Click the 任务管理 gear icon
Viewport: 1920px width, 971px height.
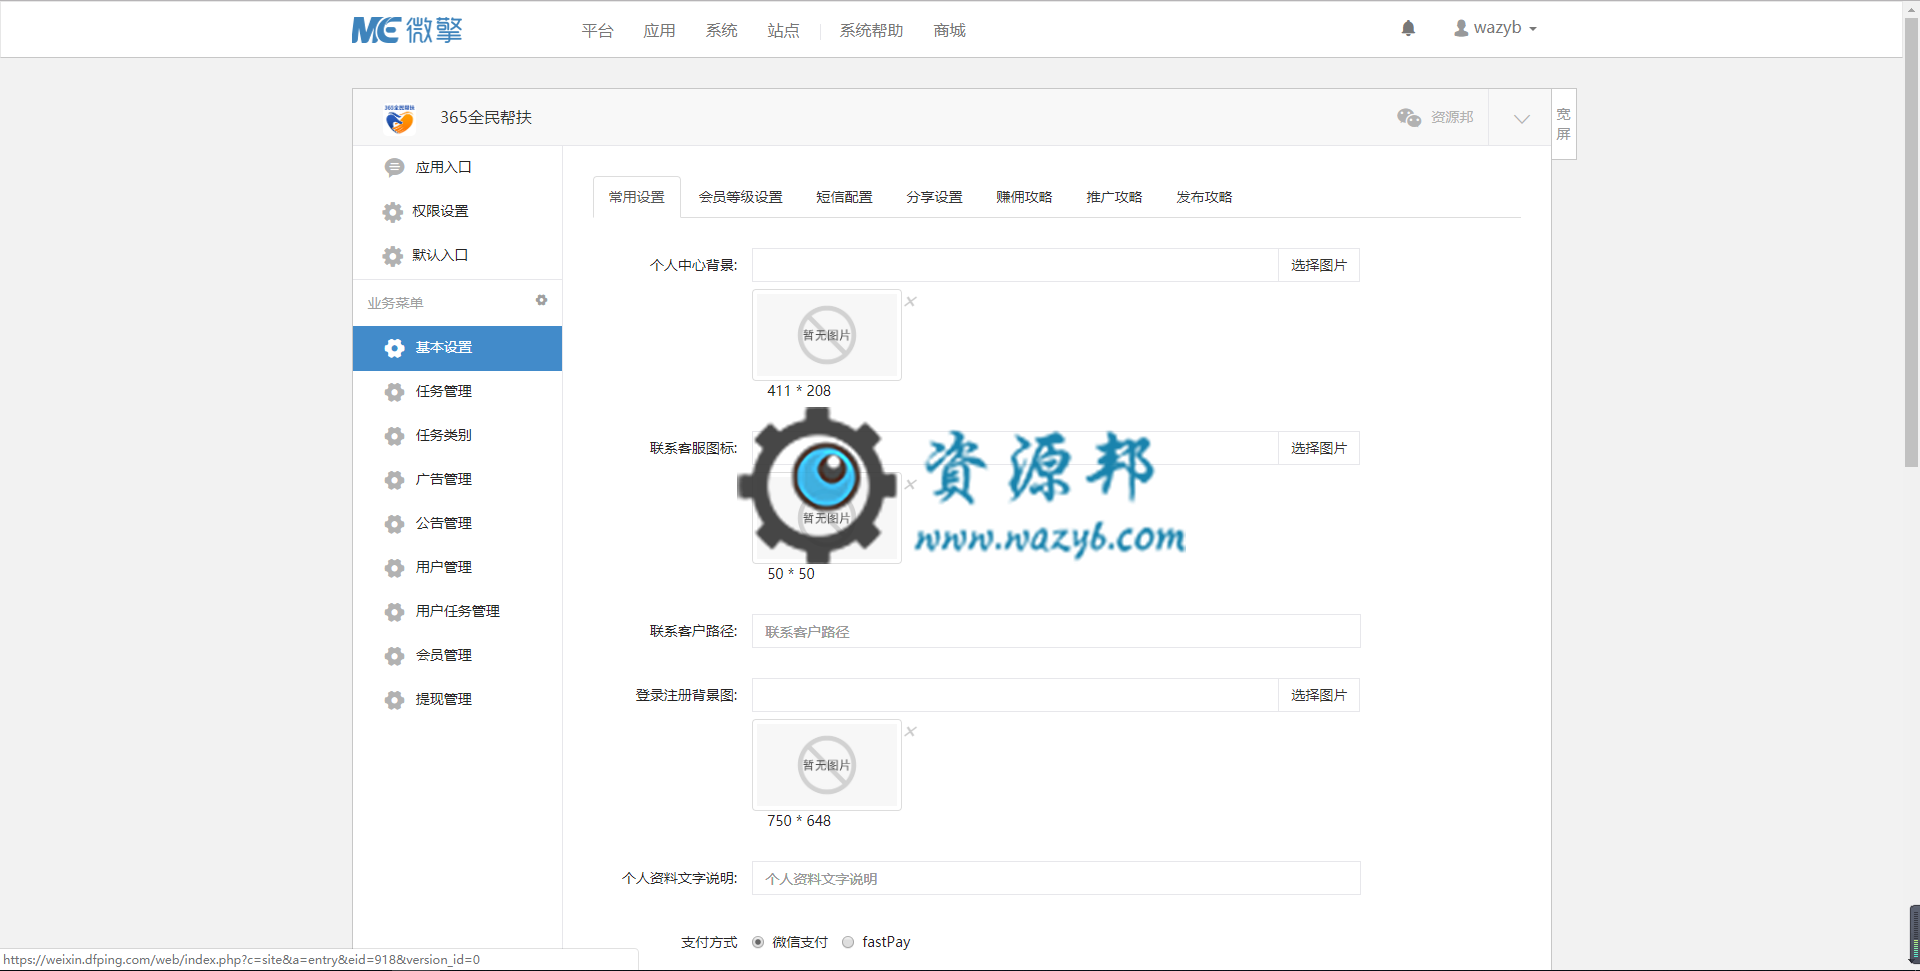394,391
